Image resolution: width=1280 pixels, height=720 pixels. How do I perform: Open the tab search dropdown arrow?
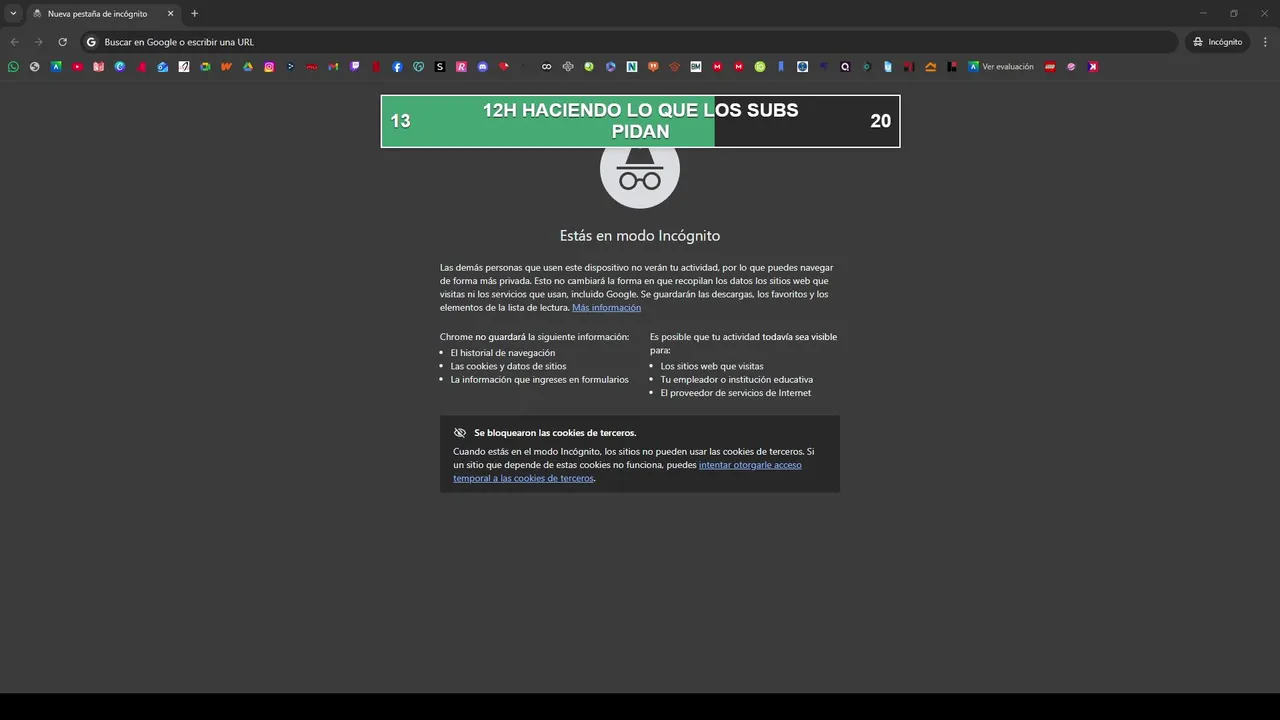click(13, 14)
